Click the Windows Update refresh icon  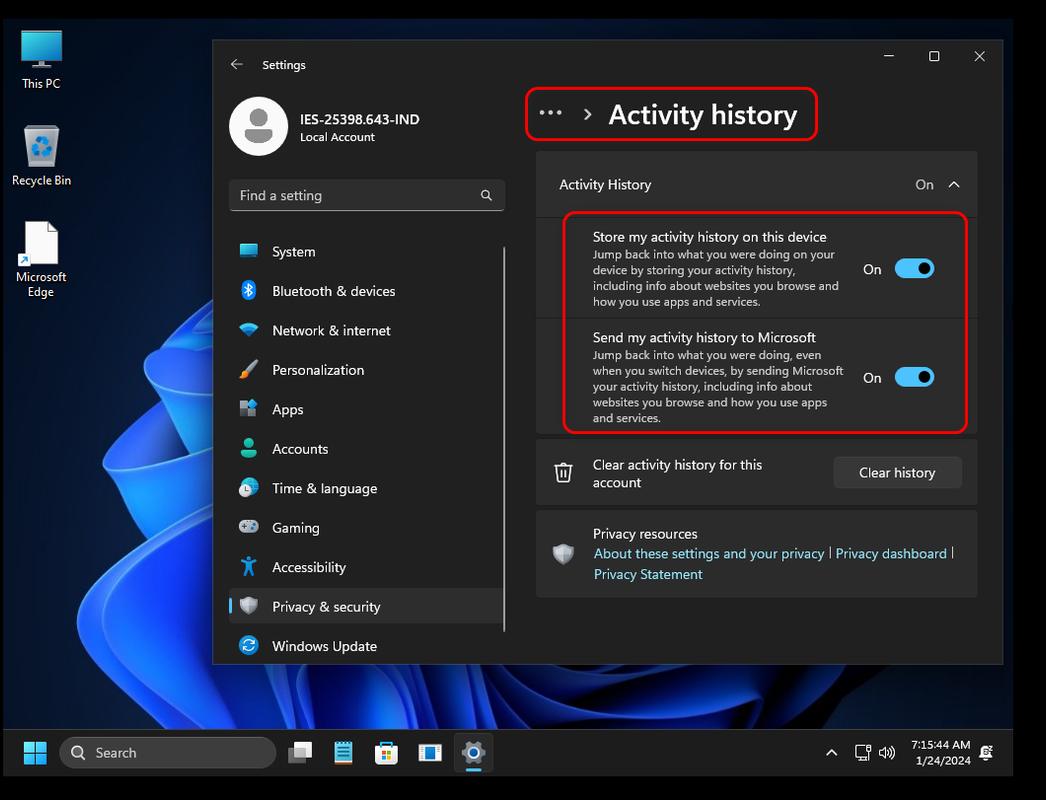click(249, 645)
